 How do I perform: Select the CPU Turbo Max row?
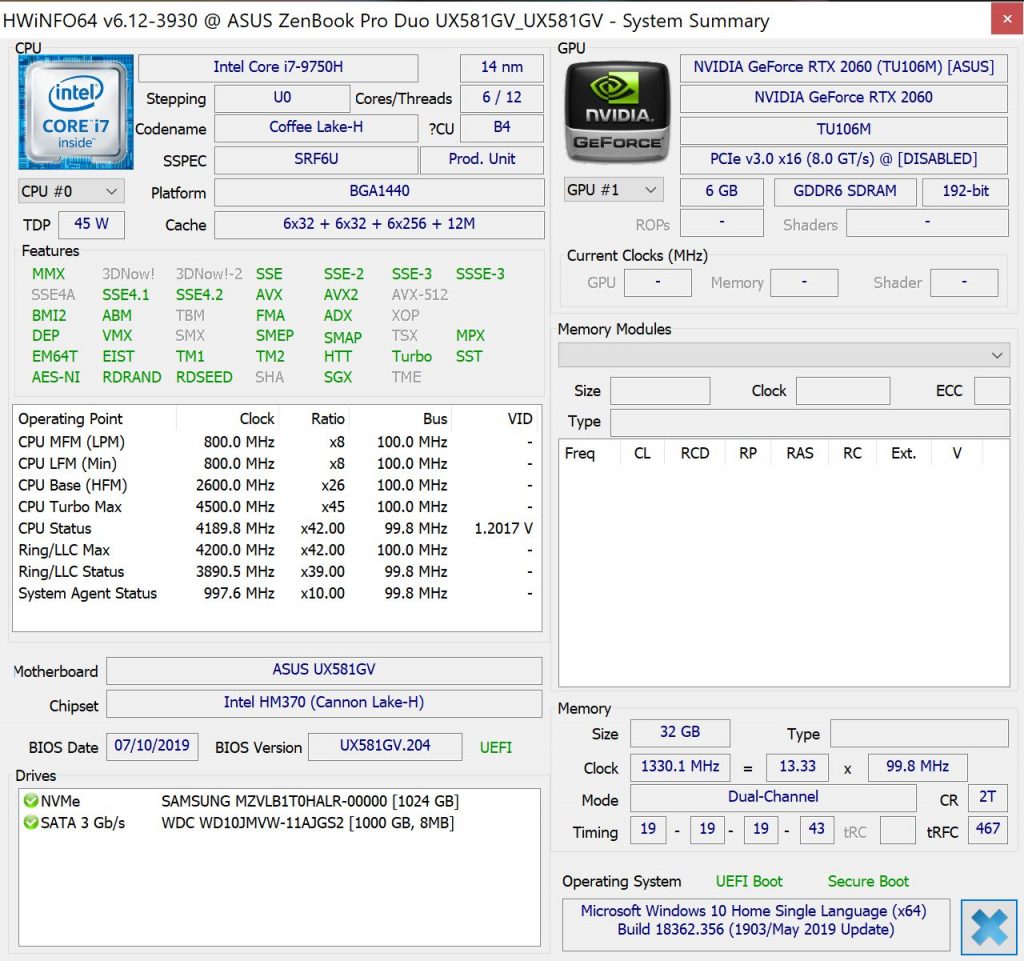coord(276,507)
